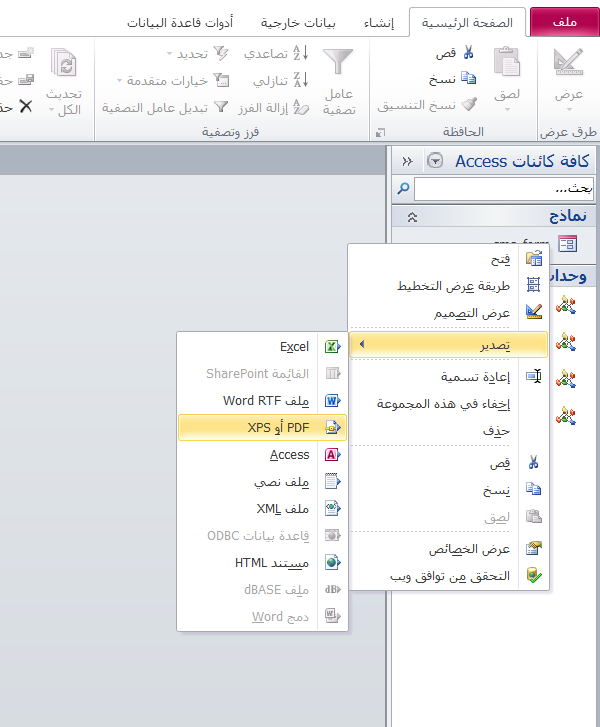The width and height of the screenshot is (600, 727).
Task: Open the إنشاء (Create) tab
Action: [x=379, y=22]
